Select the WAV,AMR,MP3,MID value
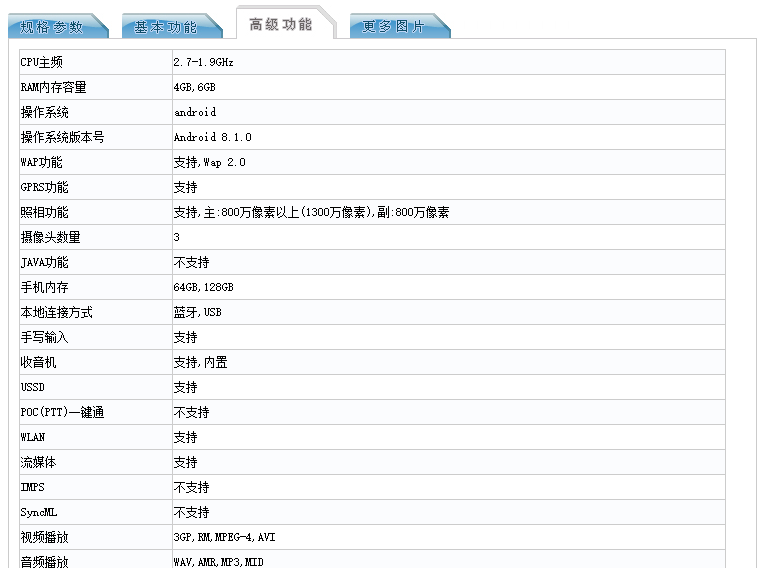764x568 pixels. click(218, 562)
